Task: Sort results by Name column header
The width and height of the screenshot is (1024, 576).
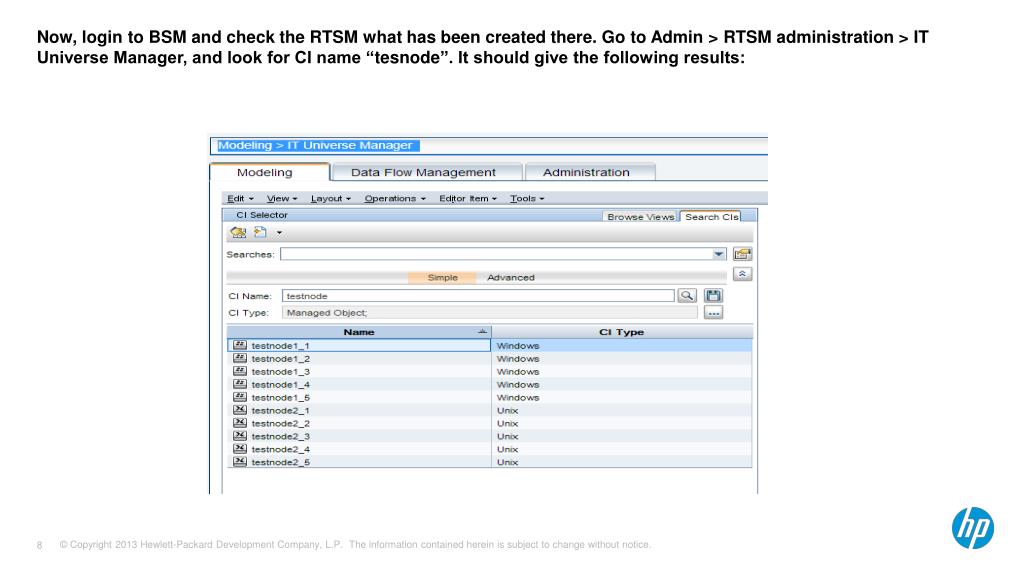Action: [x=359, y=332]
